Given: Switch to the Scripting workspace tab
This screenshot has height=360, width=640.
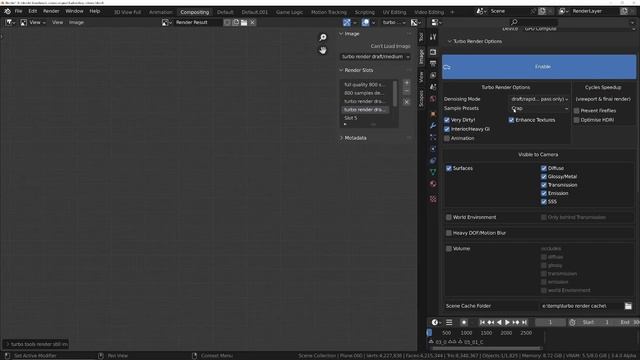Looking at the screenshot, I should point(364,12).
